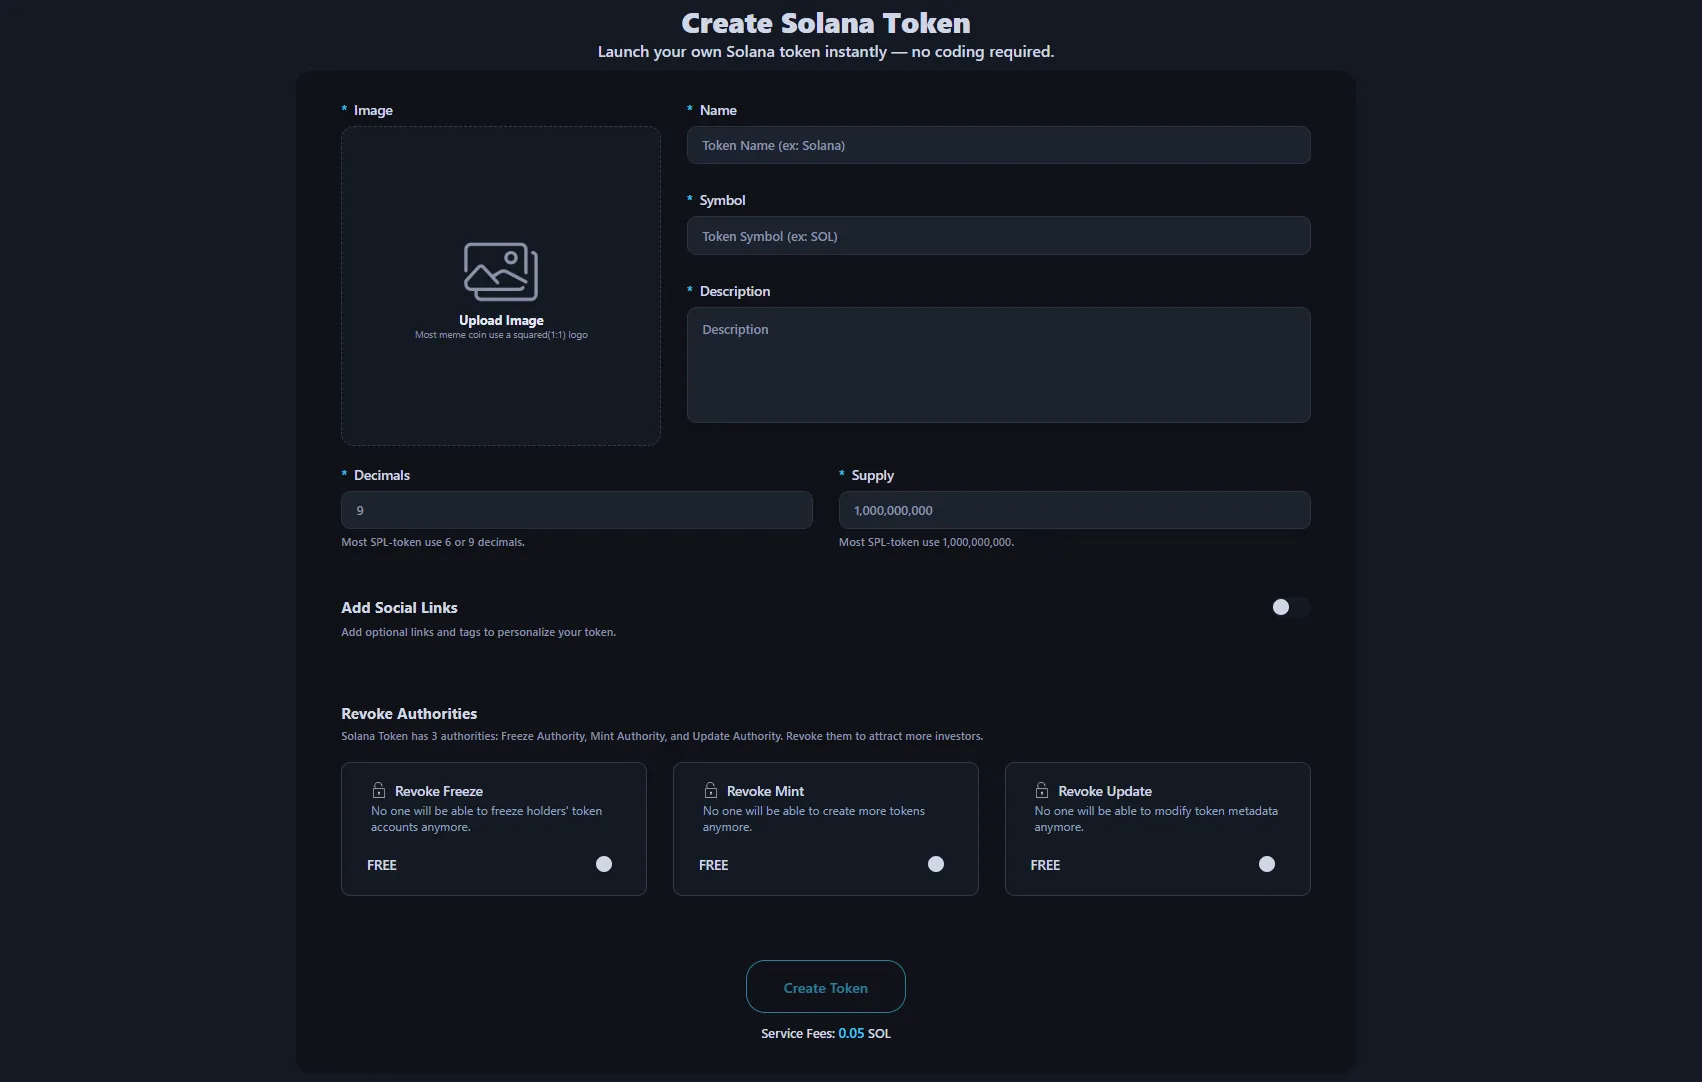Select the Revoke Mint card
1702x1082 pixels.
825,829
